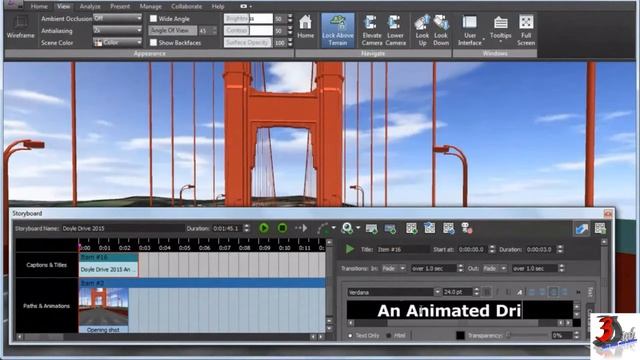
Task: Expand the camera path icon dropdown arrow
Action: pos(333,228)
